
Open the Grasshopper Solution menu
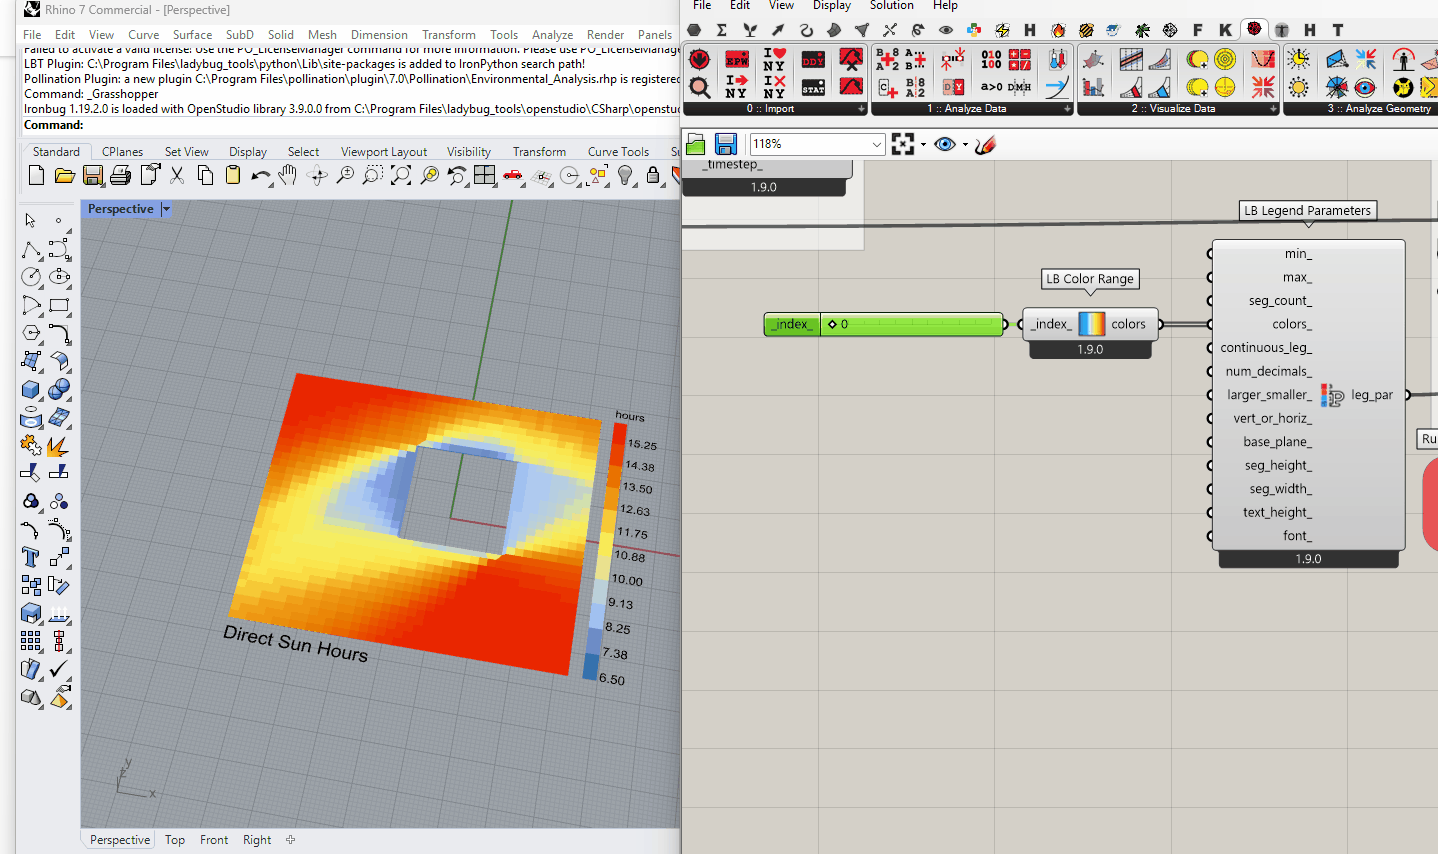(891, 6)
